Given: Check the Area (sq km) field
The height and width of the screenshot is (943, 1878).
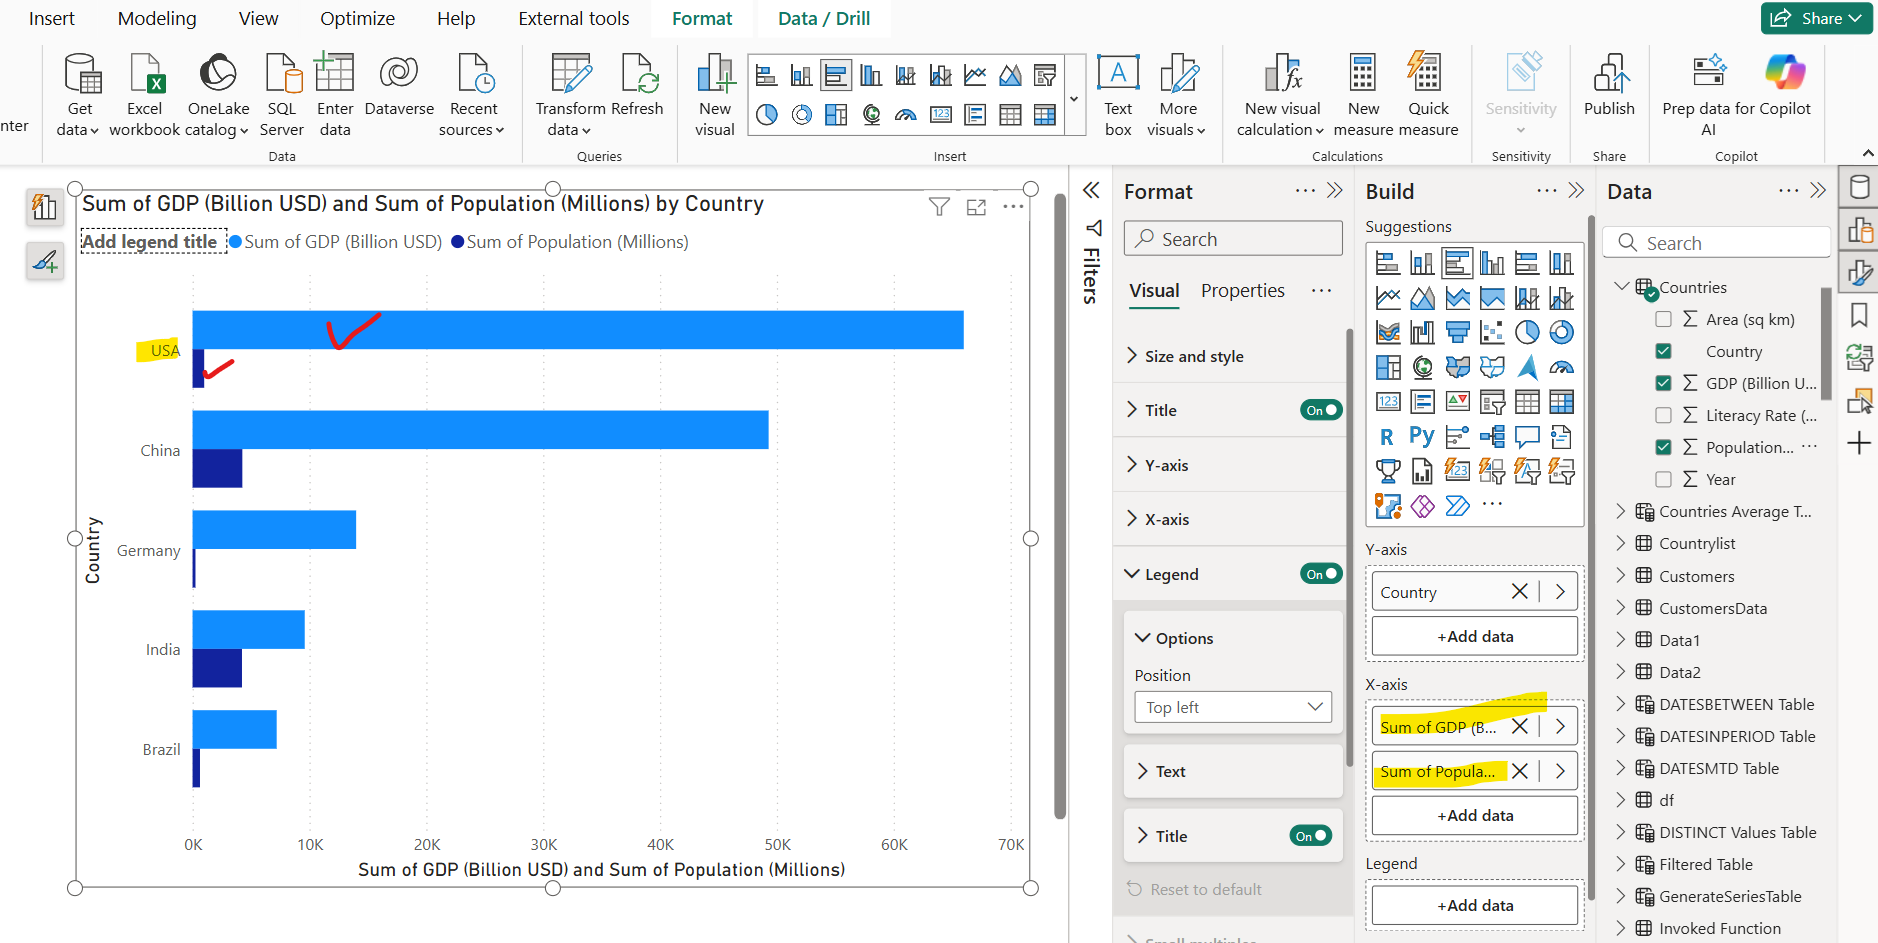Looking at the screenshot, I should point(1663,319).
